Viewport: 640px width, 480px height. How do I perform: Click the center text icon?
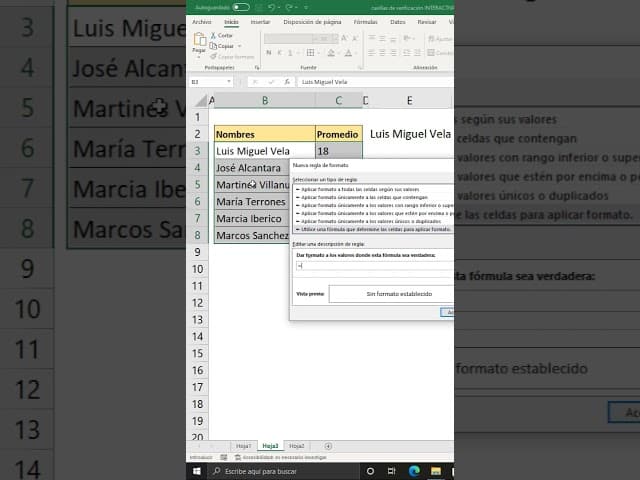(x=382, y=53)
